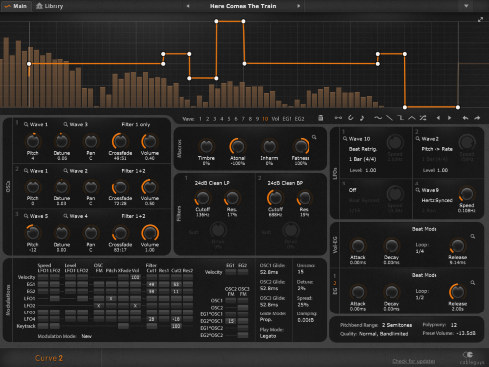489x367 pixels.
Task: Click magnifier beside OSC 1 Wave 3
Action: pyautogui.click(x=66, y=124)
